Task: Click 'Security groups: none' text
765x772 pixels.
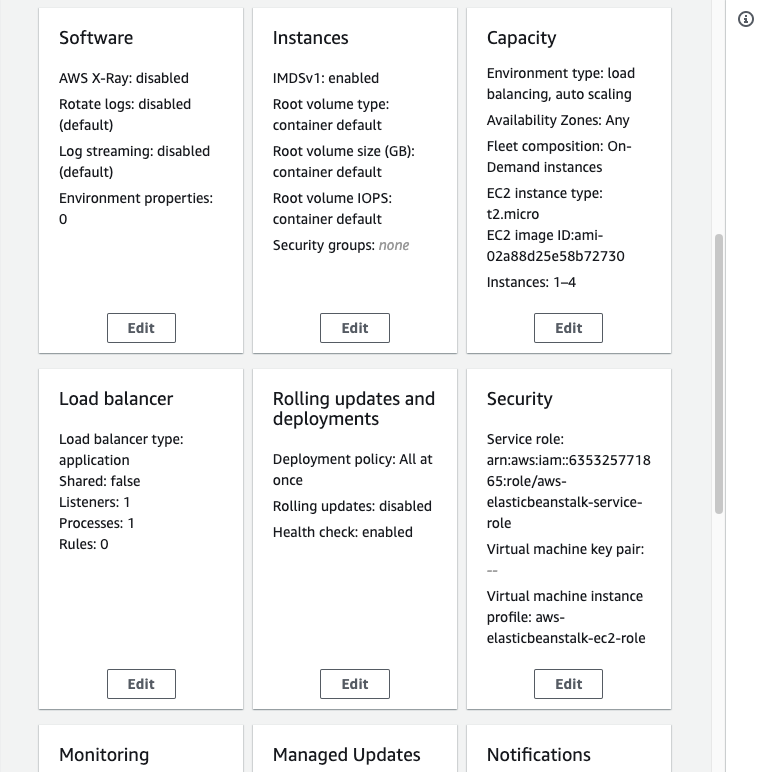Action: point(341,245)
